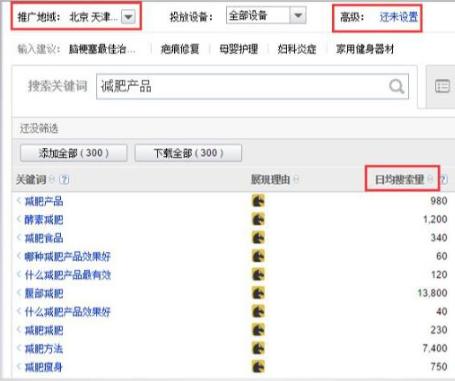Click the magnifier search icon in keyword box

397,87
